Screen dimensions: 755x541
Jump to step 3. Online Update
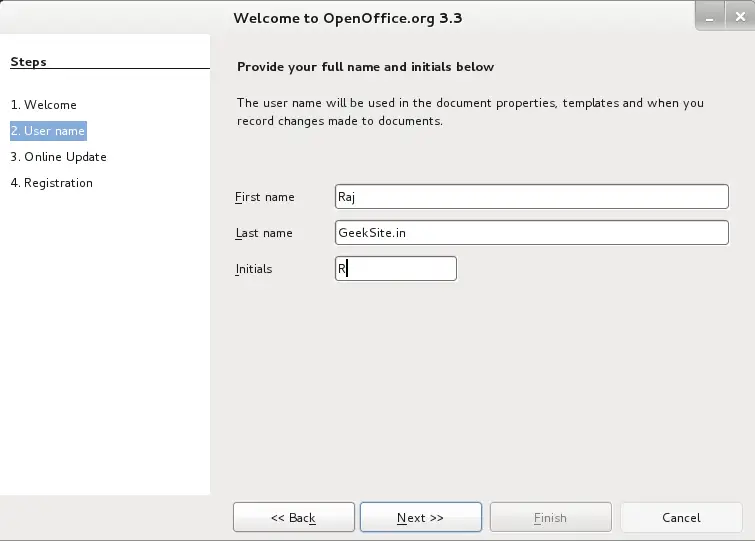[59, 157]
